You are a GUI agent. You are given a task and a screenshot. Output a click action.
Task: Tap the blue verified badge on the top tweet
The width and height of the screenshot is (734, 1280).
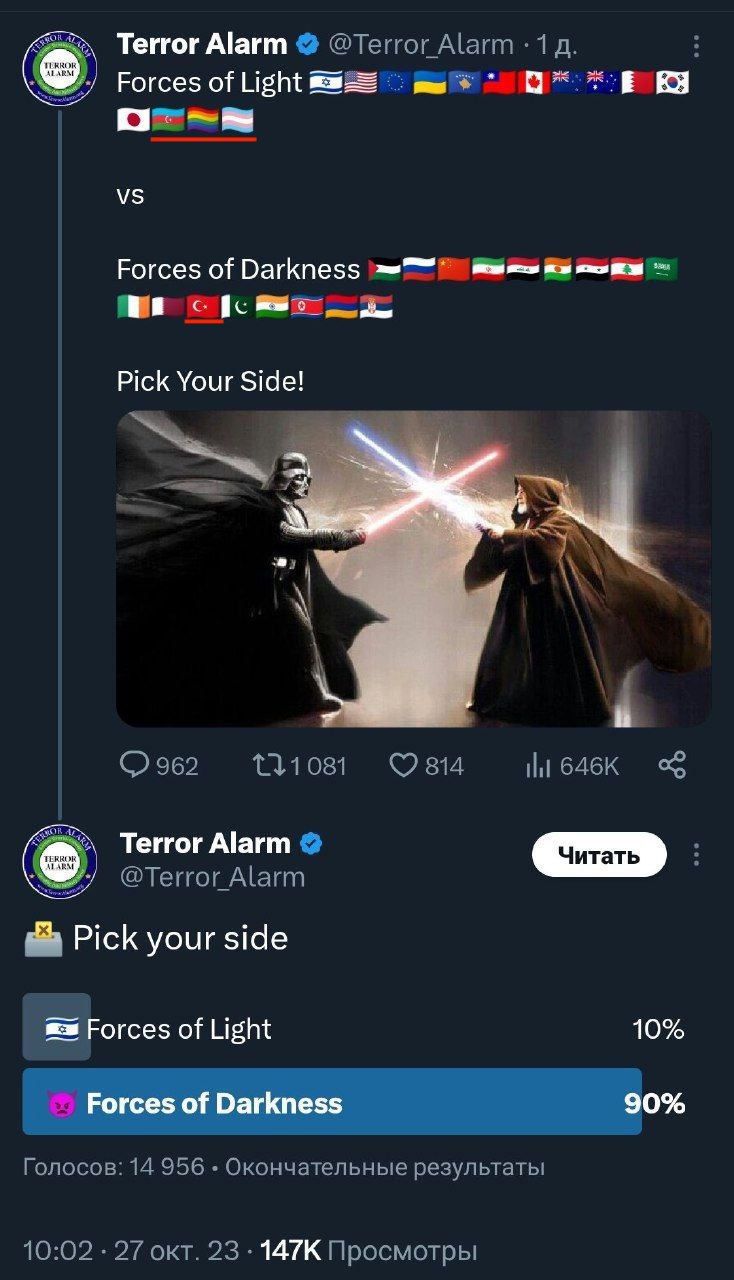[x=307, y=44]
